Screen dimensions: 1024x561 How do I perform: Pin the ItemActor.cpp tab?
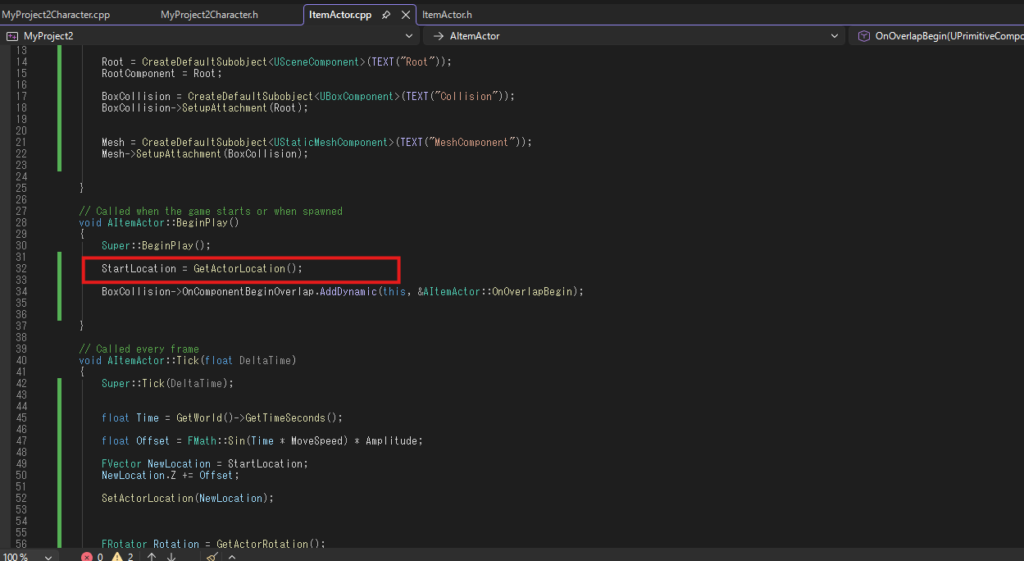pyautogui.click(x=386, y=15)
